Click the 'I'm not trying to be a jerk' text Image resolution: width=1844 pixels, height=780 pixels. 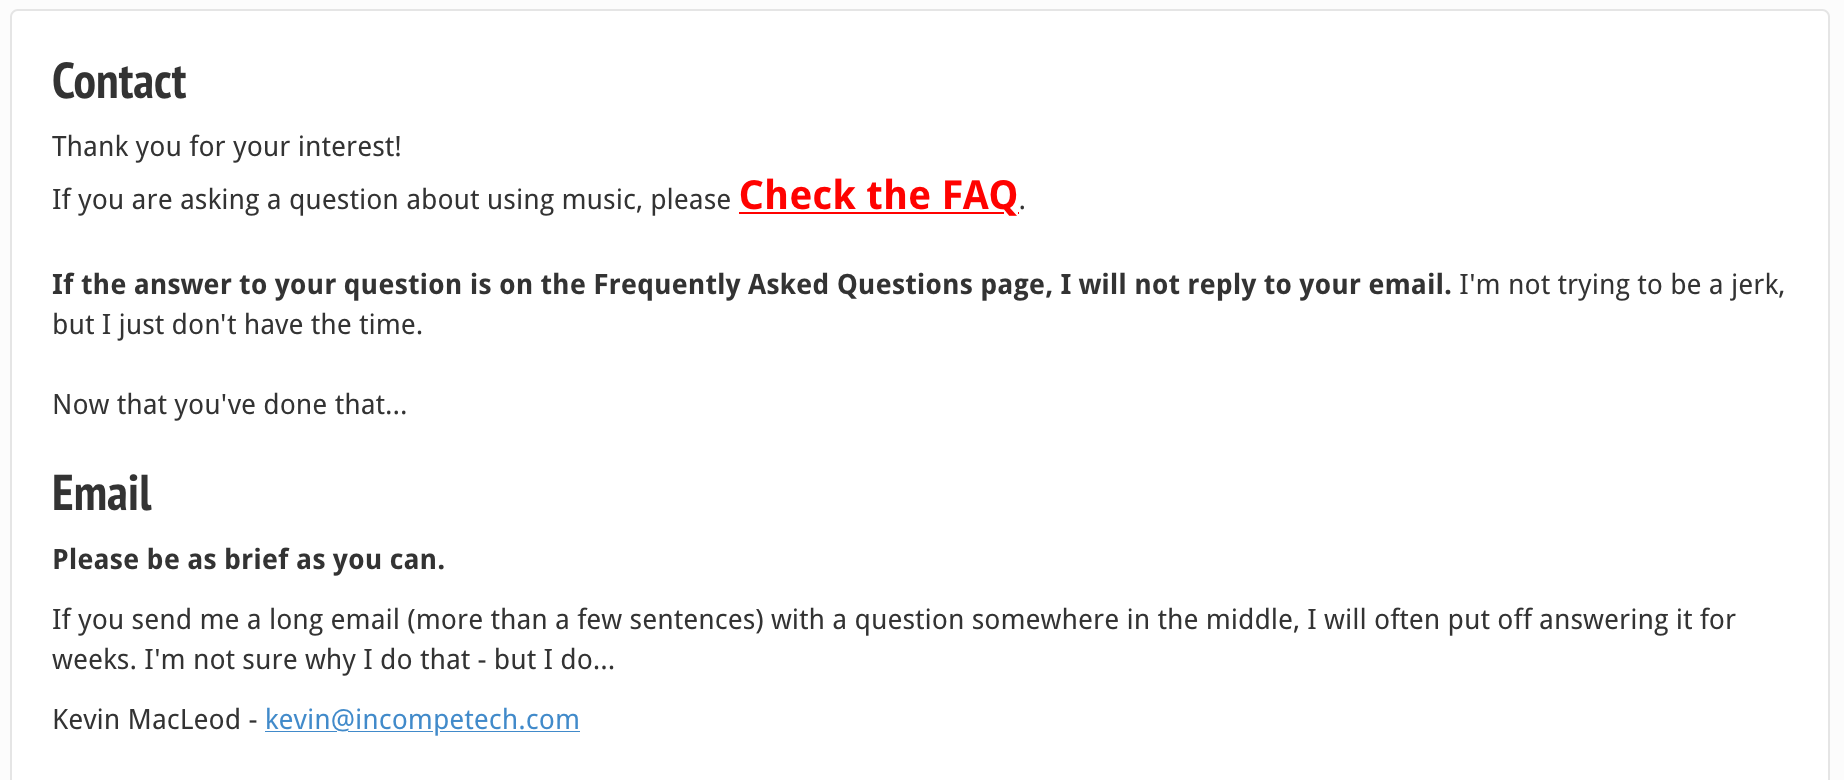1621,285
